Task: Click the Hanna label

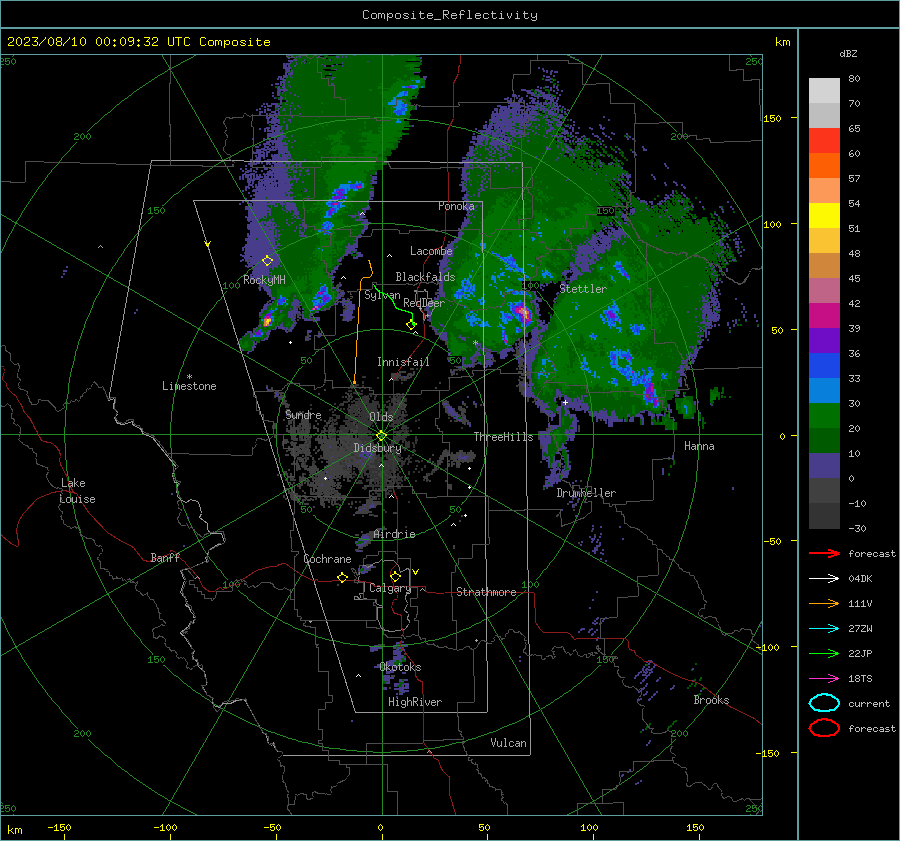Action: pyautogui.click(x=699, y=446)
